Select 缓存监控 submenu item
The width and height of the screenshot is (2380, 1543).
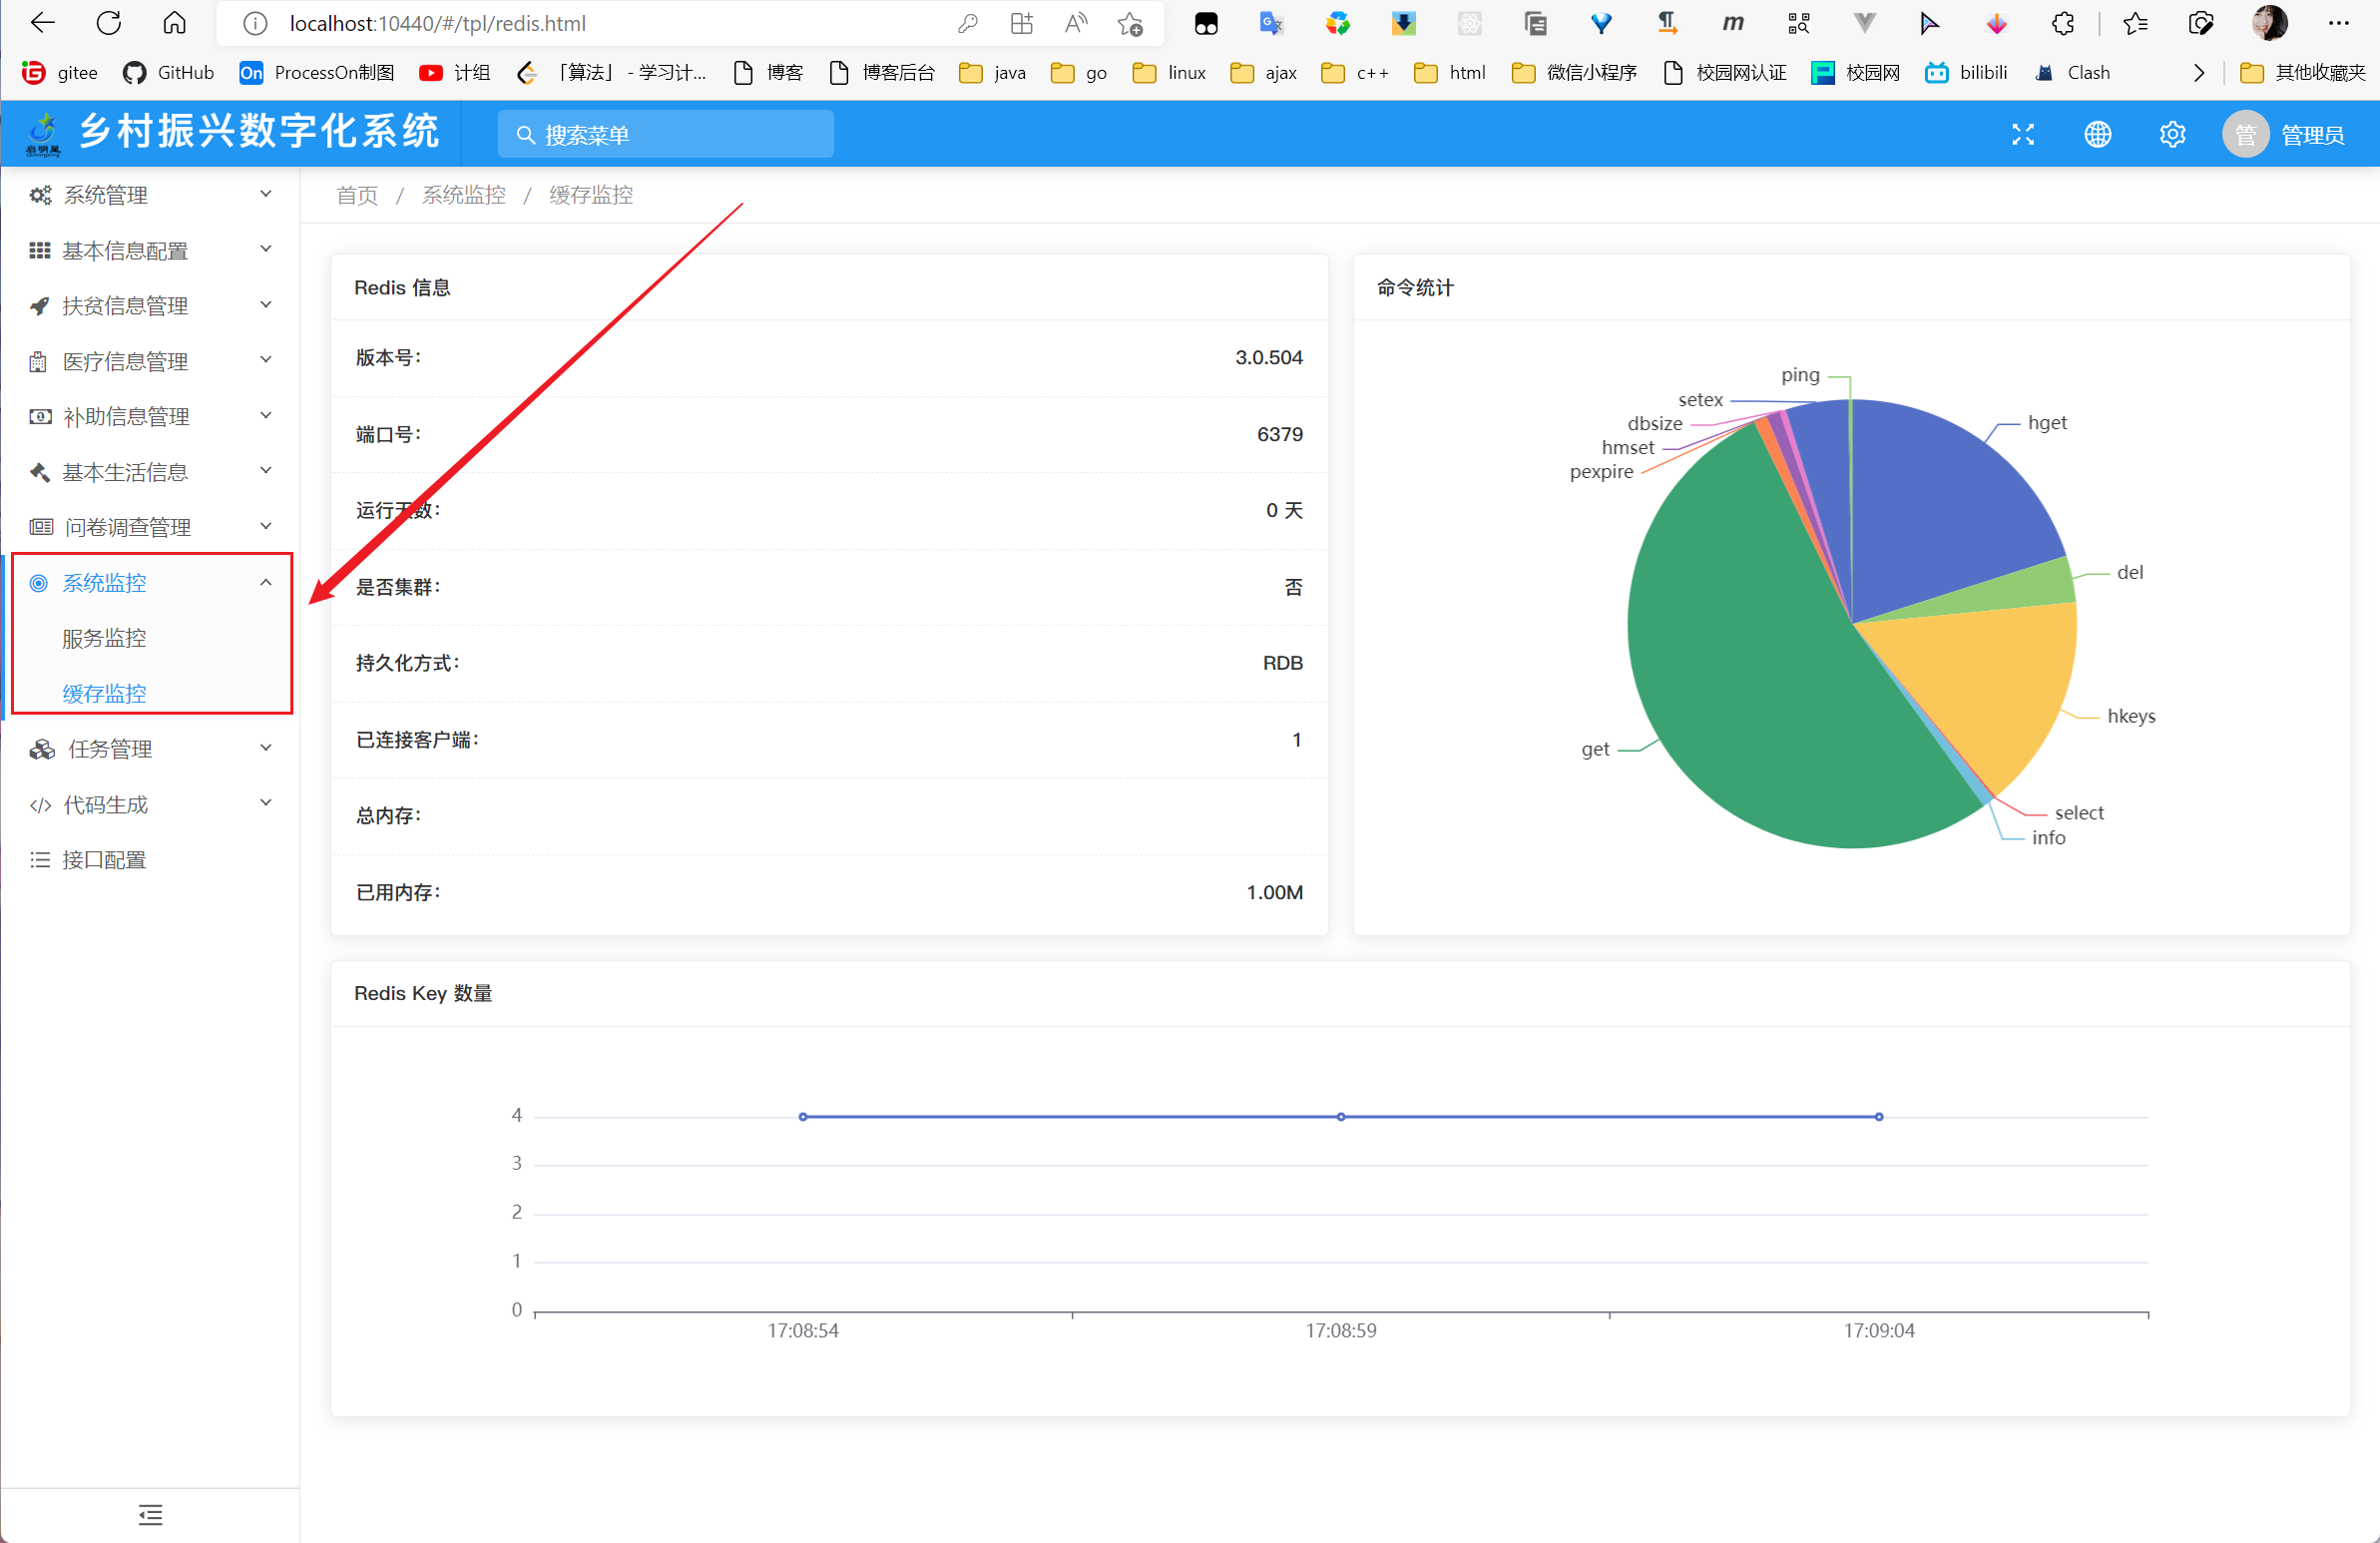(104, 693)
